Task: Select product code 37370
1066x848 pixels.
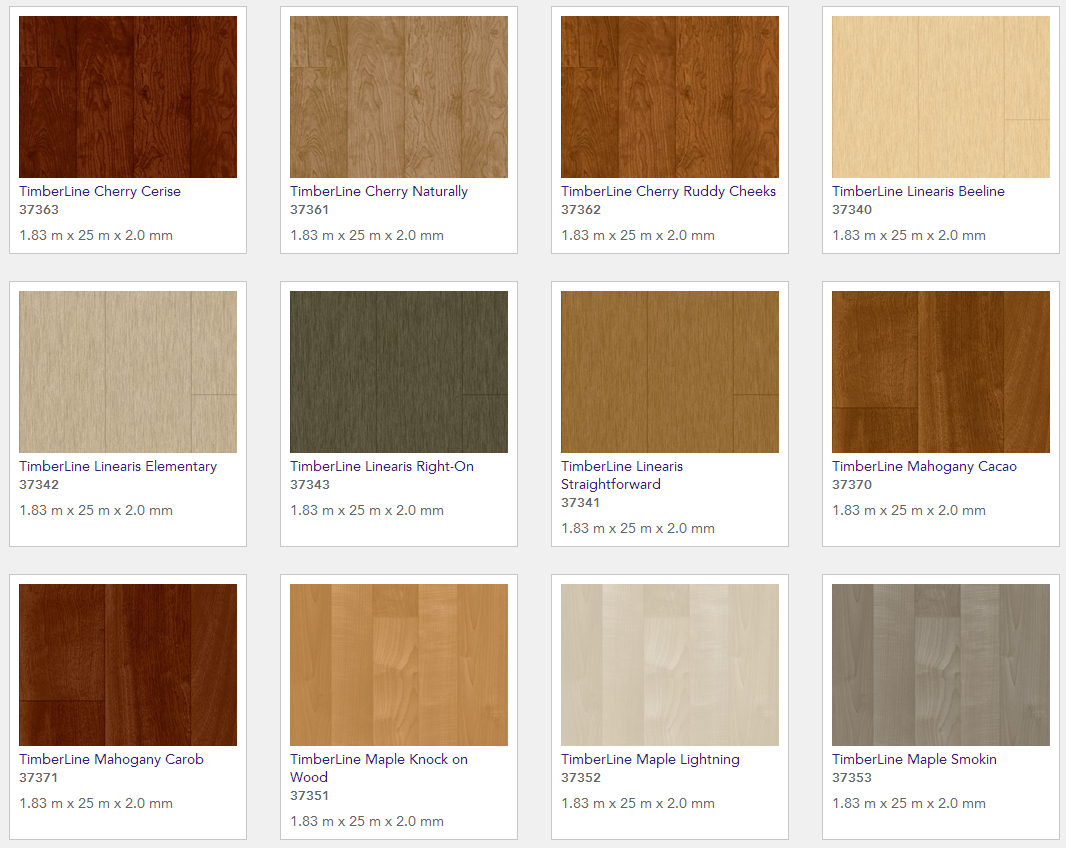Action: [852, 484]
